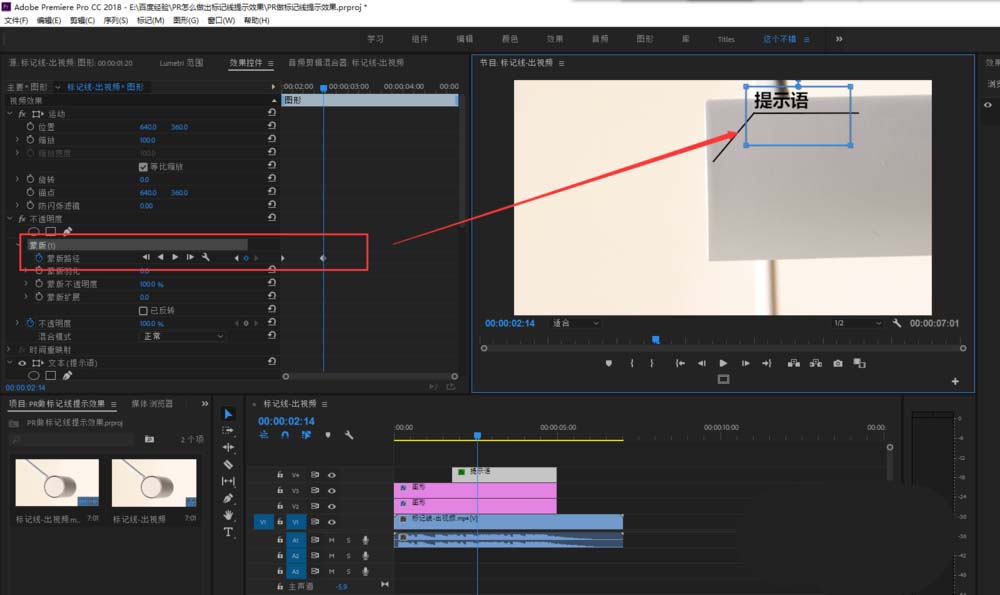Select the Pen tool in the timeline toolbar
The height and width of the screenshot is (595, 1000).
(x=228, y=498)
